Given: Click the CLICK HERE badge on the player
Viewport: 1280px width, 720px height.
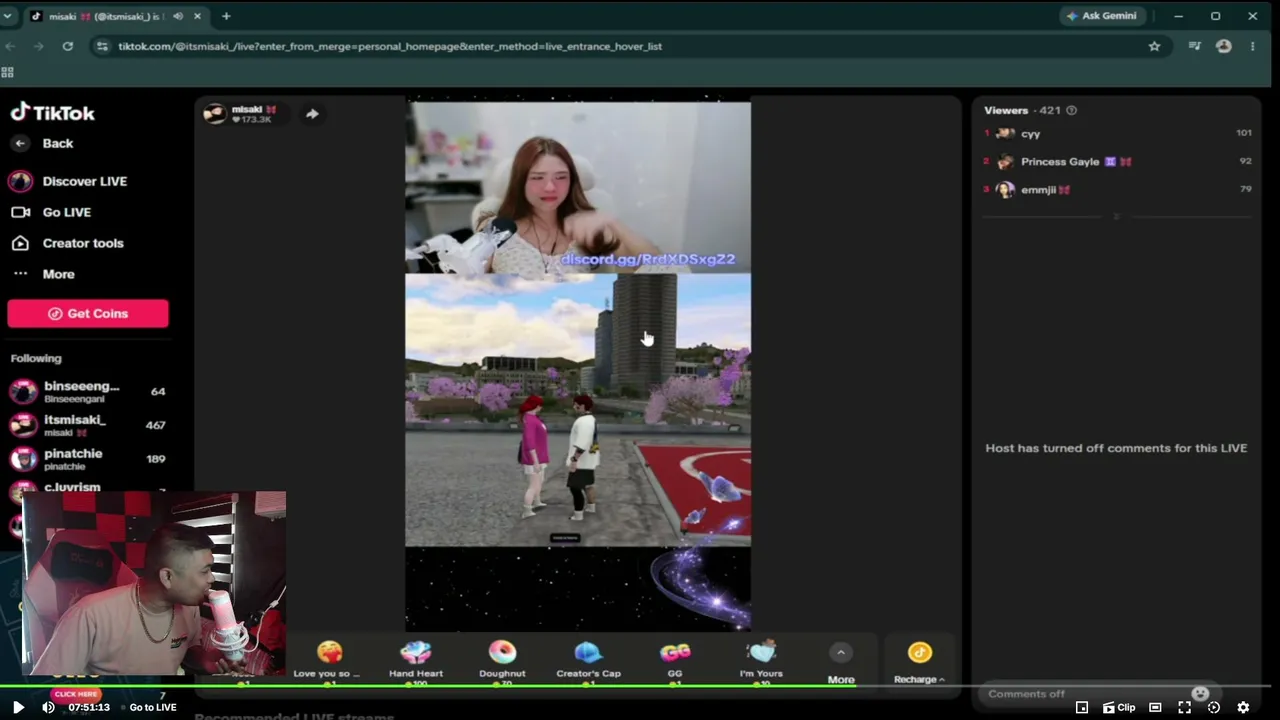Looking at the screenshot, I should (76, 694).
